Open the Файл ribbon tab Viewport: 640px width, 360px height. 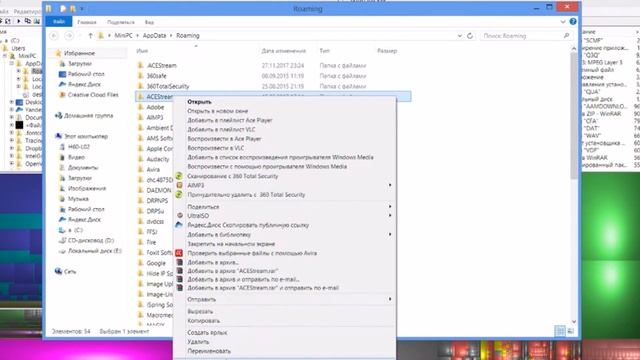tap(59, 22)
